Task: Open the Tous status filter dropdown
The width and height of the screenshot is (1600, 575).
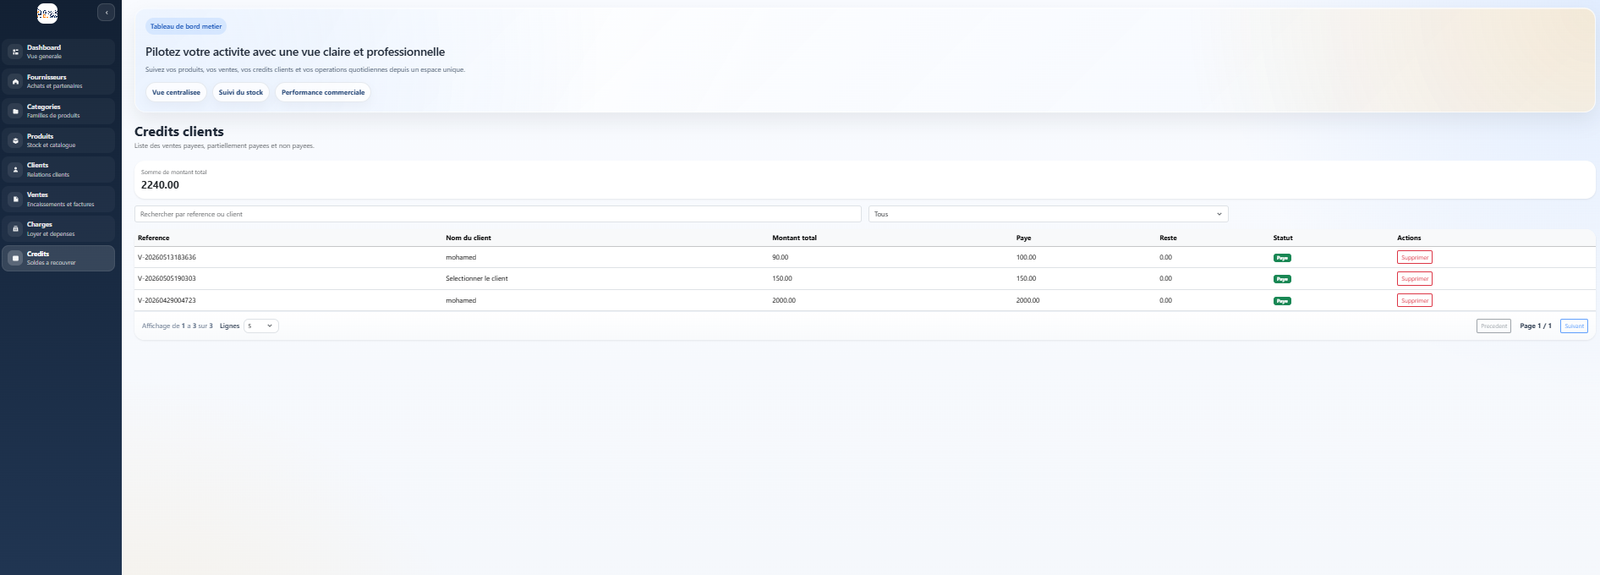Action: pyautogui.click(x=1048, y=214)
